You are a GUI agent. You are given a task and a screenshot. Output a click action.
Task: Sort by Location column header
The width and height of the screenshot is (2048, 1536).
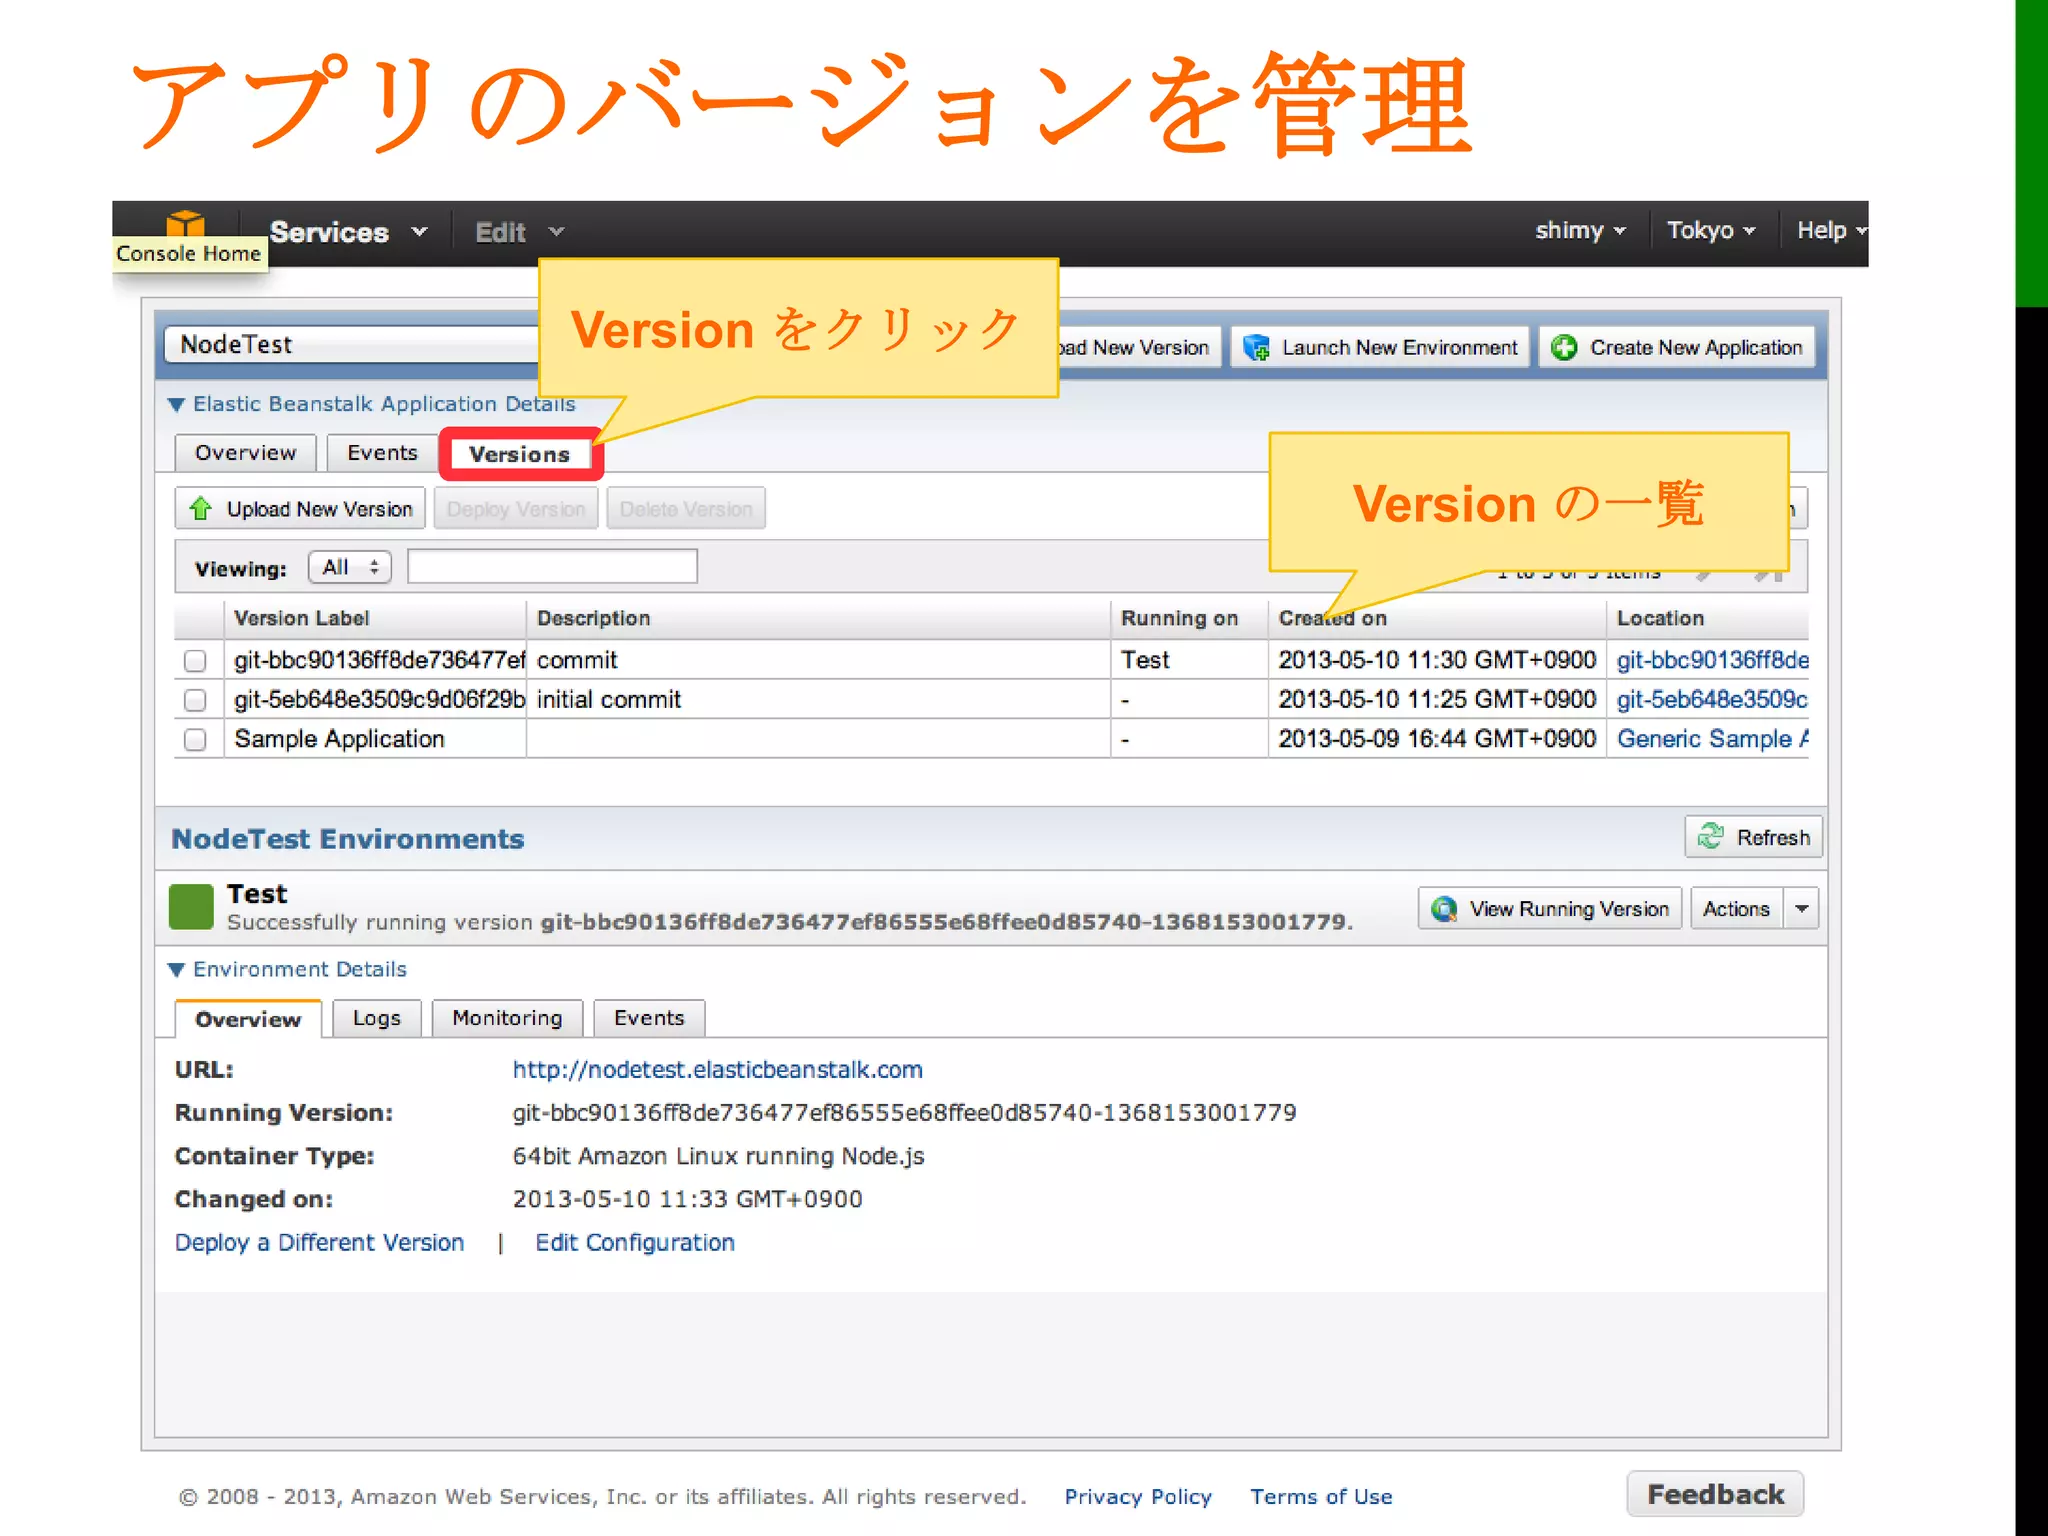point(1708,618)
